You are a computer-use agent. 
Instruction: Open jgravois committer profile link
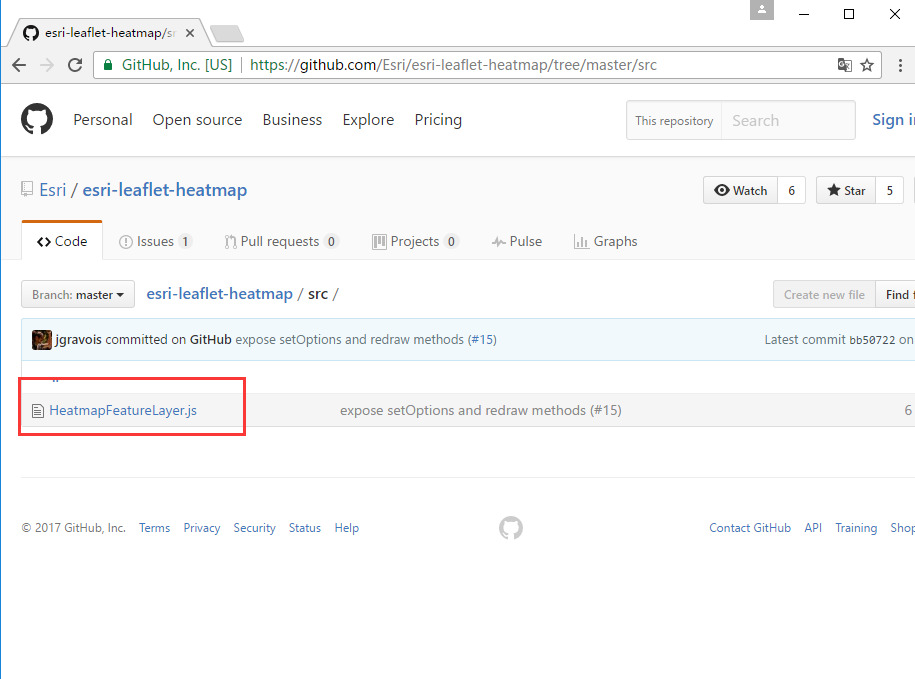click(78, 340)
